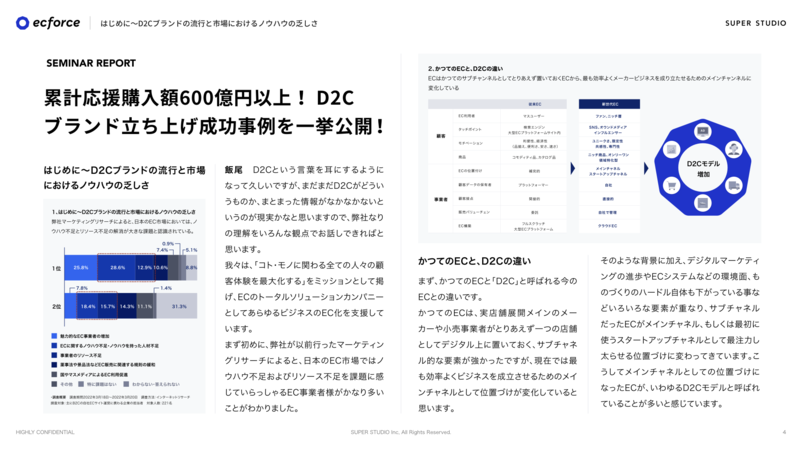Click the section heading かつてのECと、D2Cの違い
The image size is (800, 450).
(474, 261)
